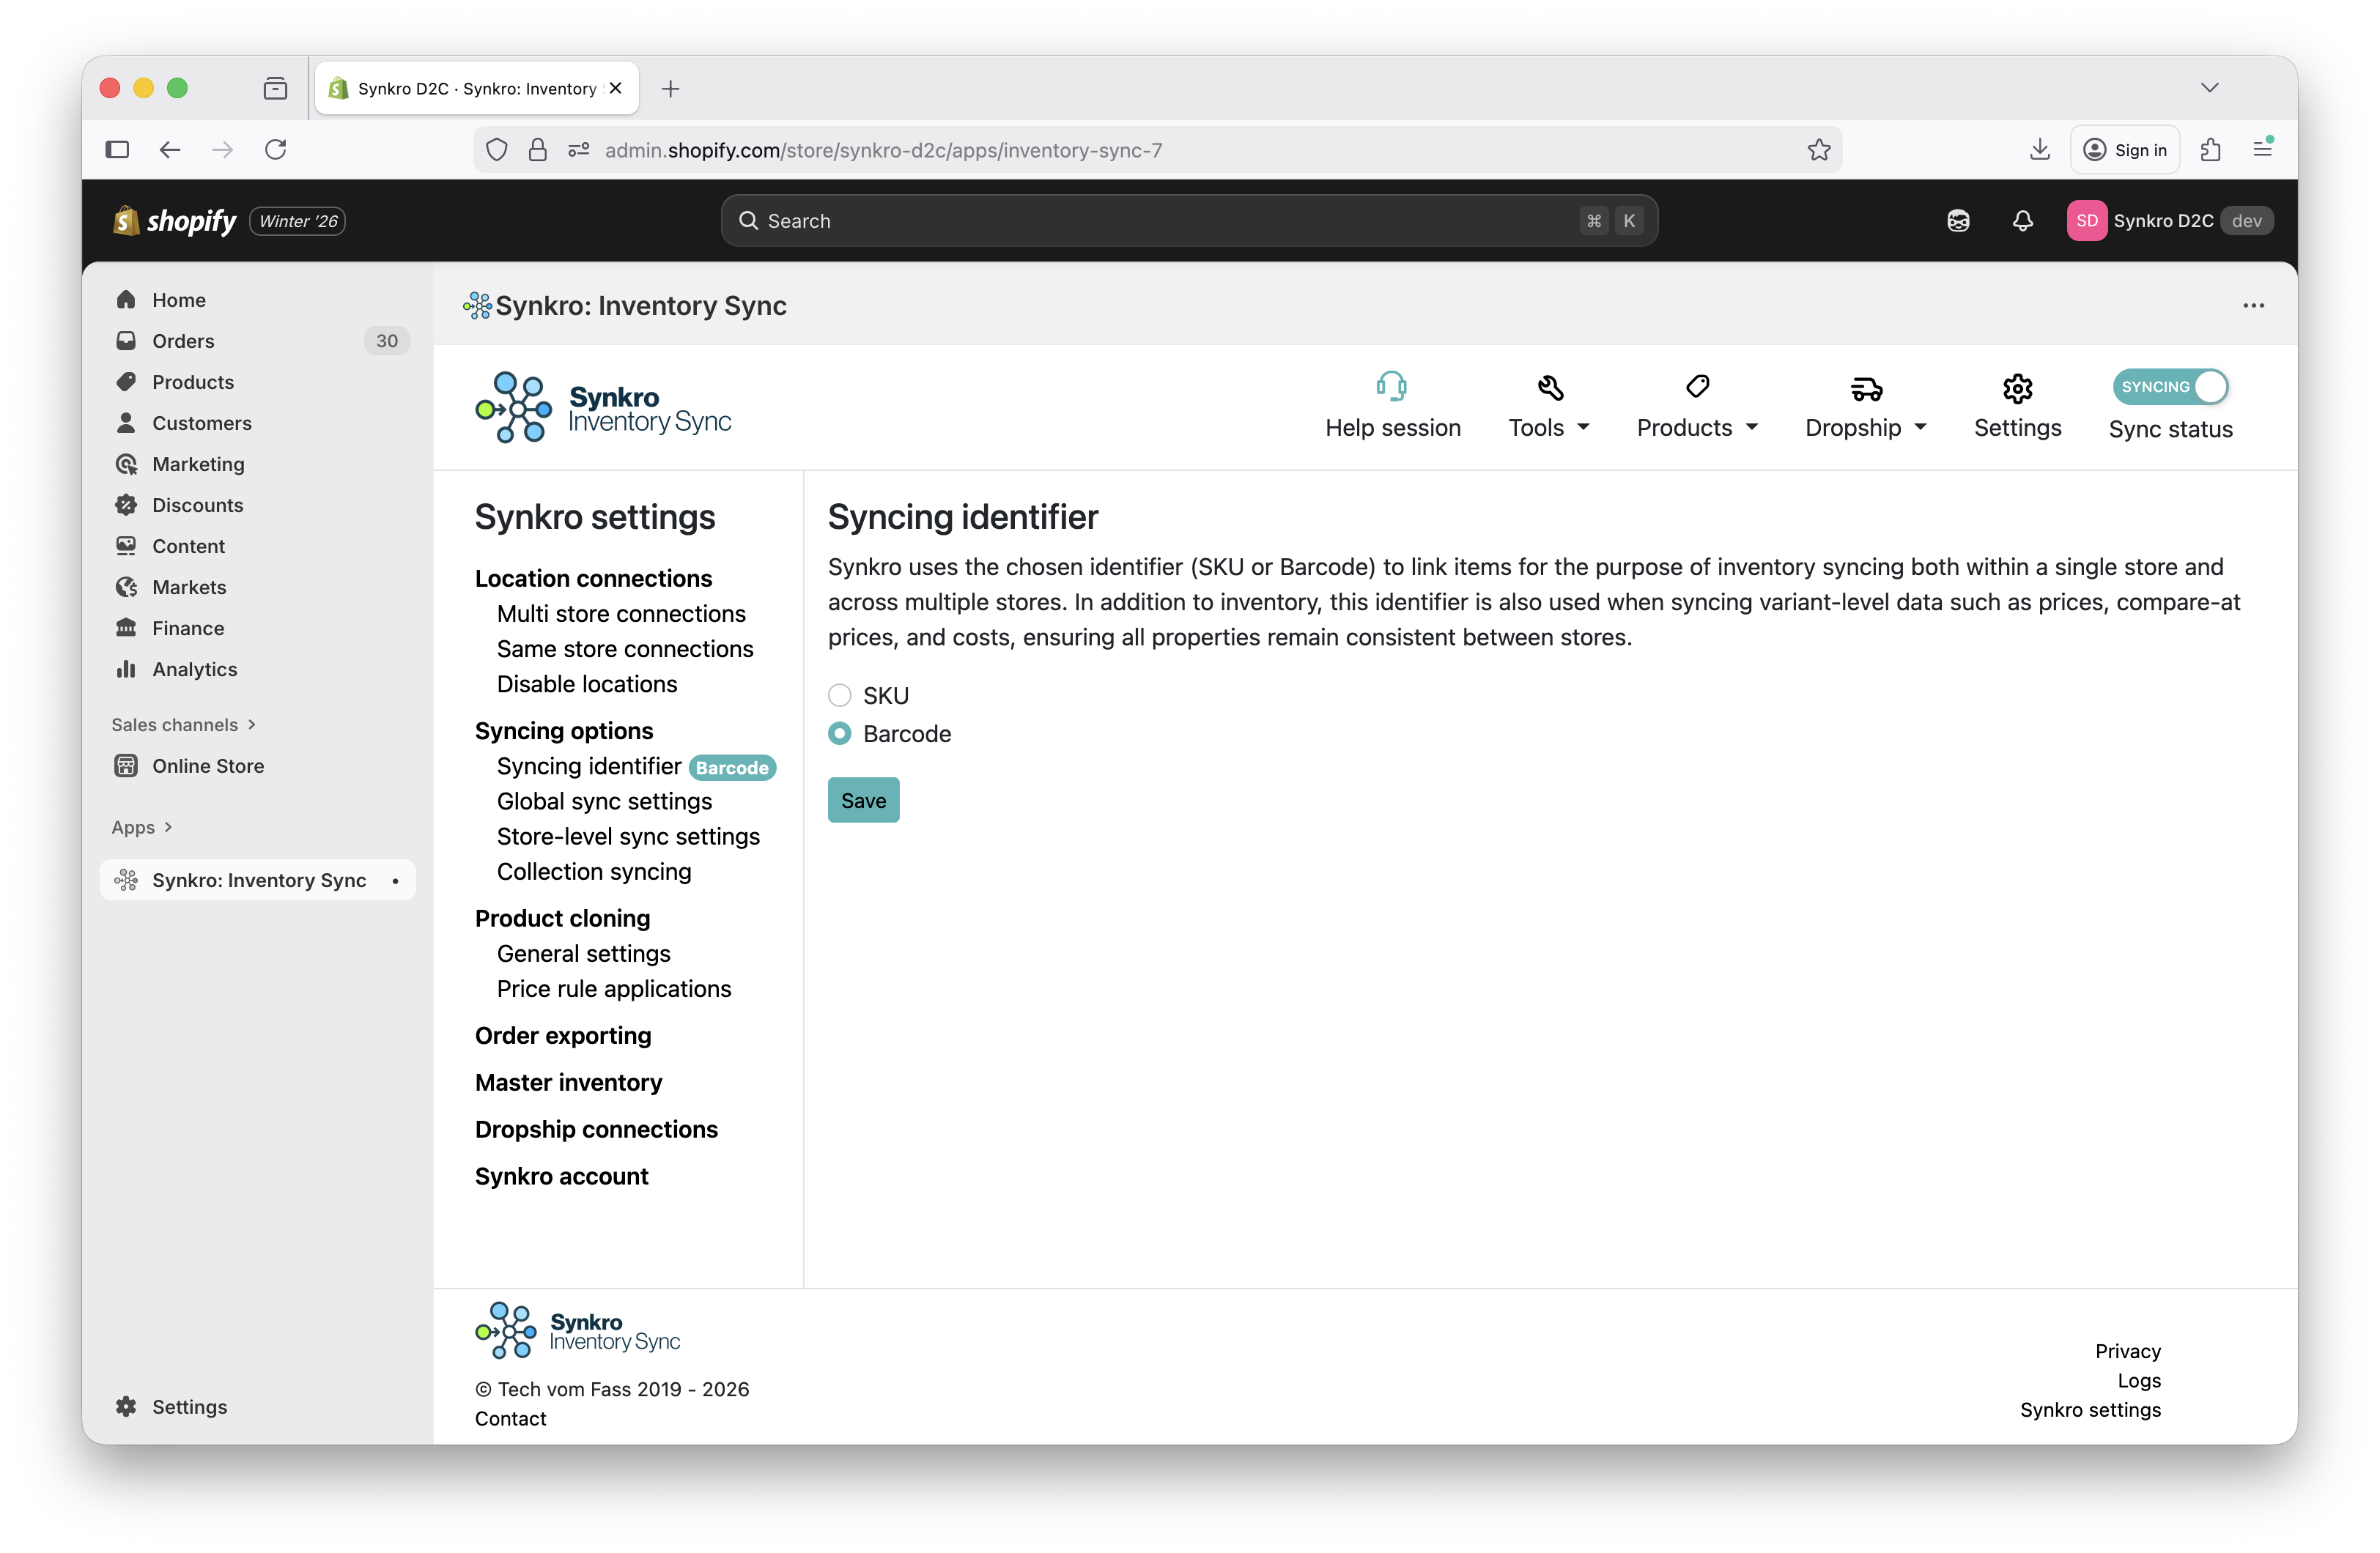Select the Barcode radio button
The height and width of the screenshot is (1553, 2380).
840,734
